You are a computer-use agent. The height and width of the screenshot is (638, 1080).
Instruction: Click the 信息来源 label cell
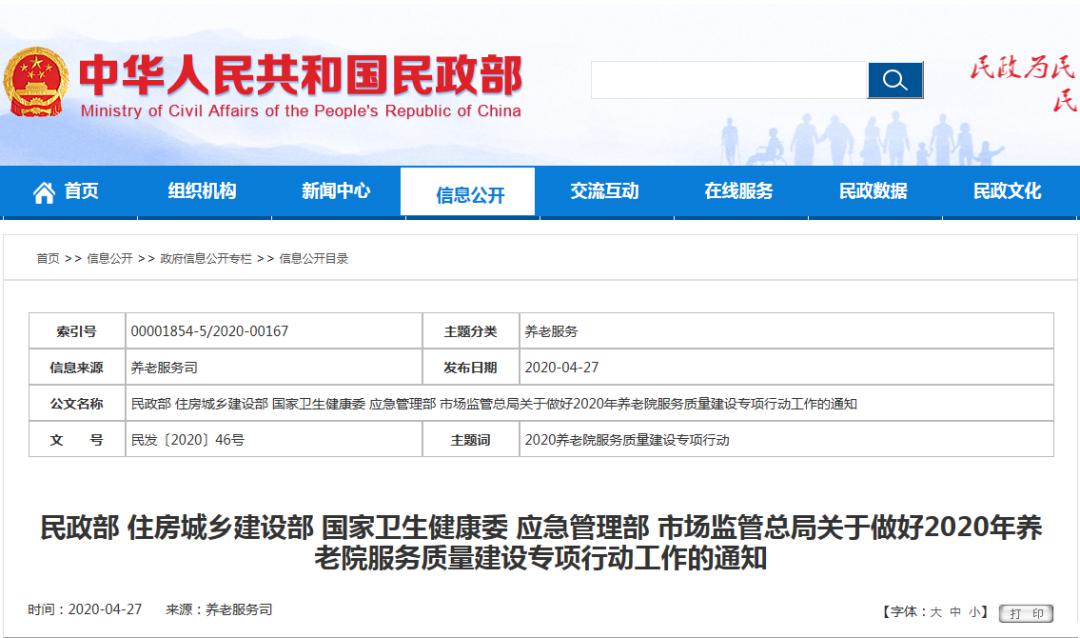[76, 367]
